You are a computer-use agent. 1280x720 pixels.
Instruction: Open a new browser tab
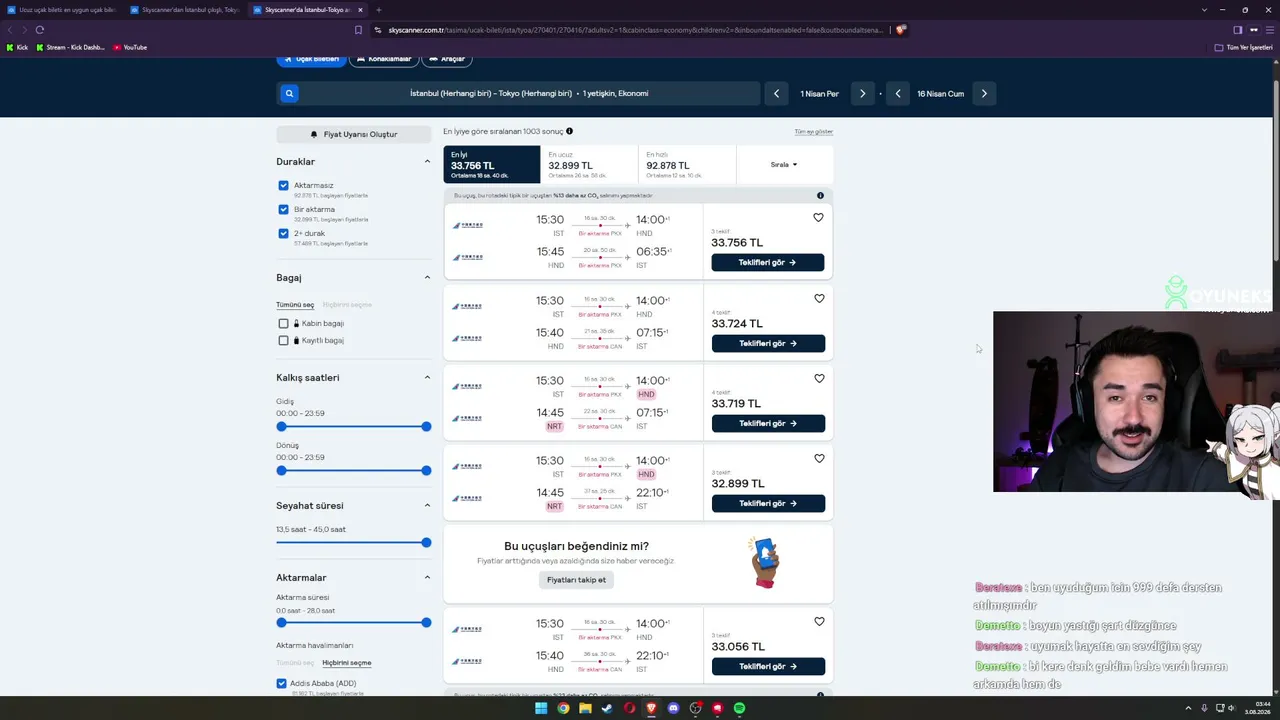coord(378,10)
